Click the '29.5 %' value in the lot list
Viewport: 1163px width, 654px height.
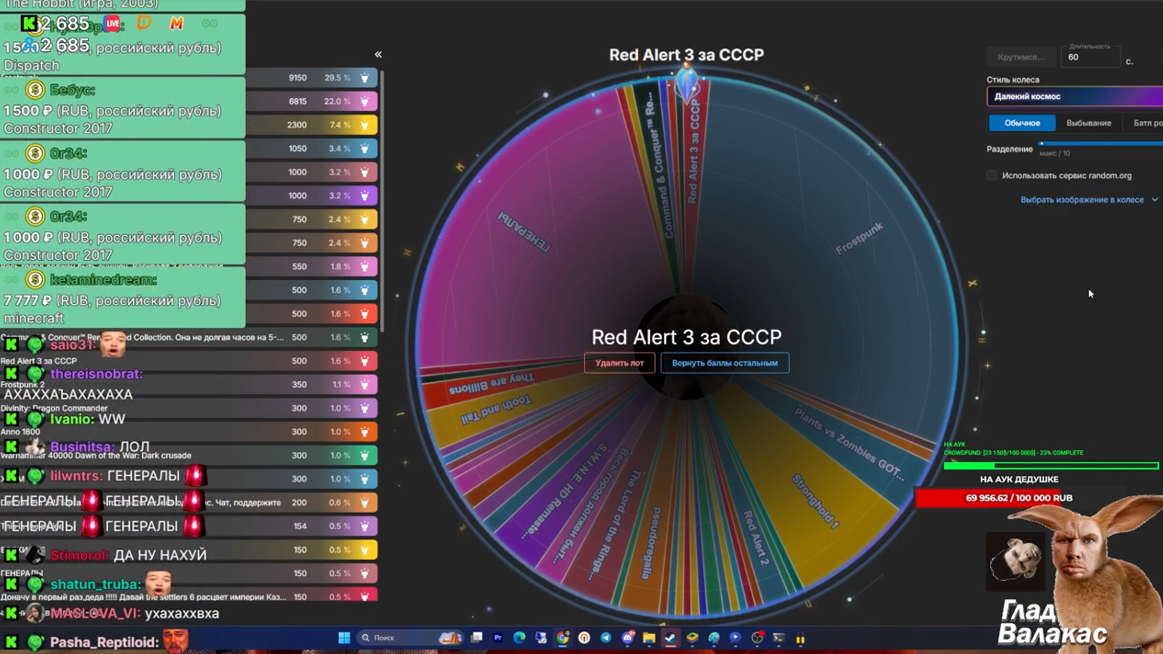tap(336, 78)
